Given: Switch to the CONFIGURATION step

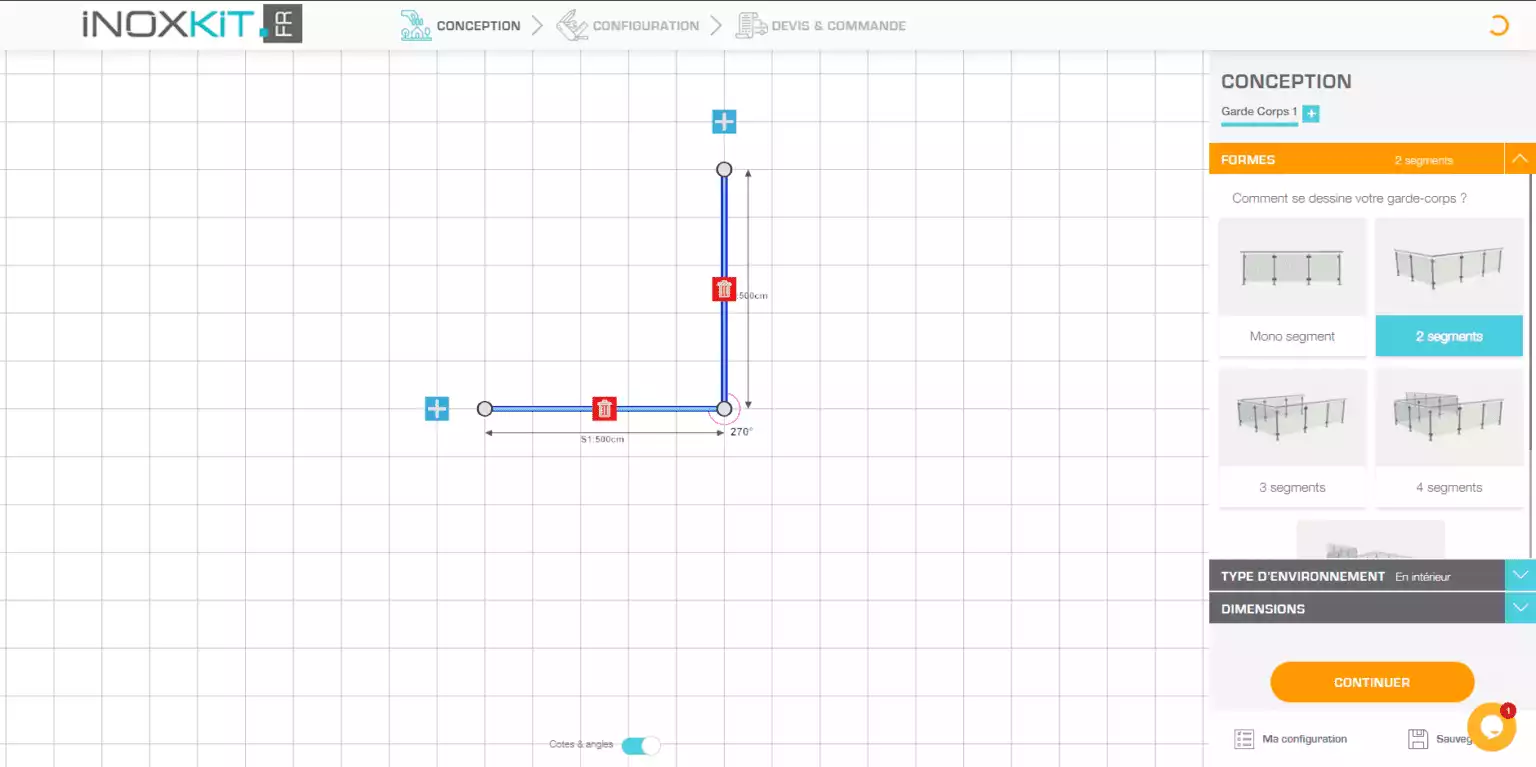Looking at the screenshot, I should coord(628,25).
